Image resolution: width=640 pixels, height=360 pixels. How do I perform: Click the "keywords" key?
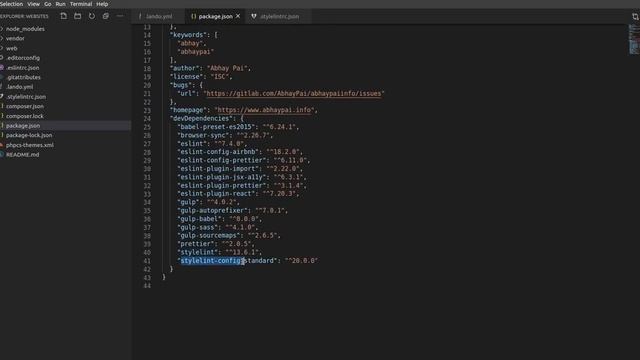[x=188, y=35]
